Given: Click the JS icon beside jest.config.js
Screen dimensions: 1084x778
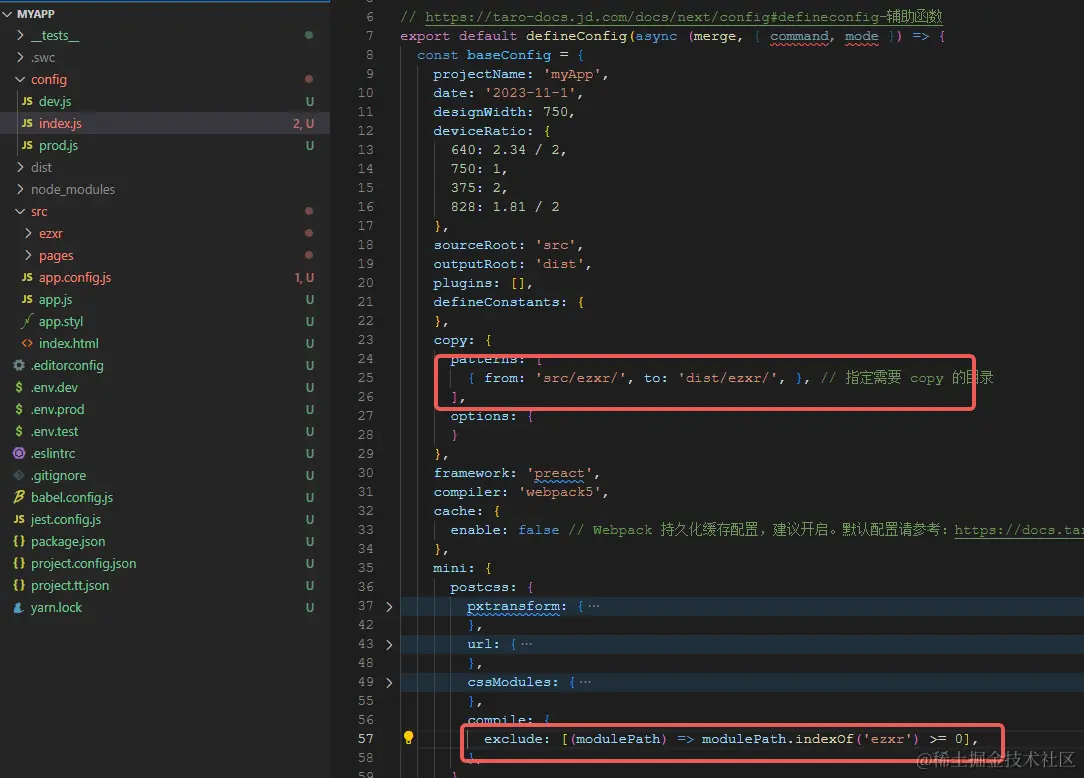Looking at the screenshot, I should [x=19, y=519].
